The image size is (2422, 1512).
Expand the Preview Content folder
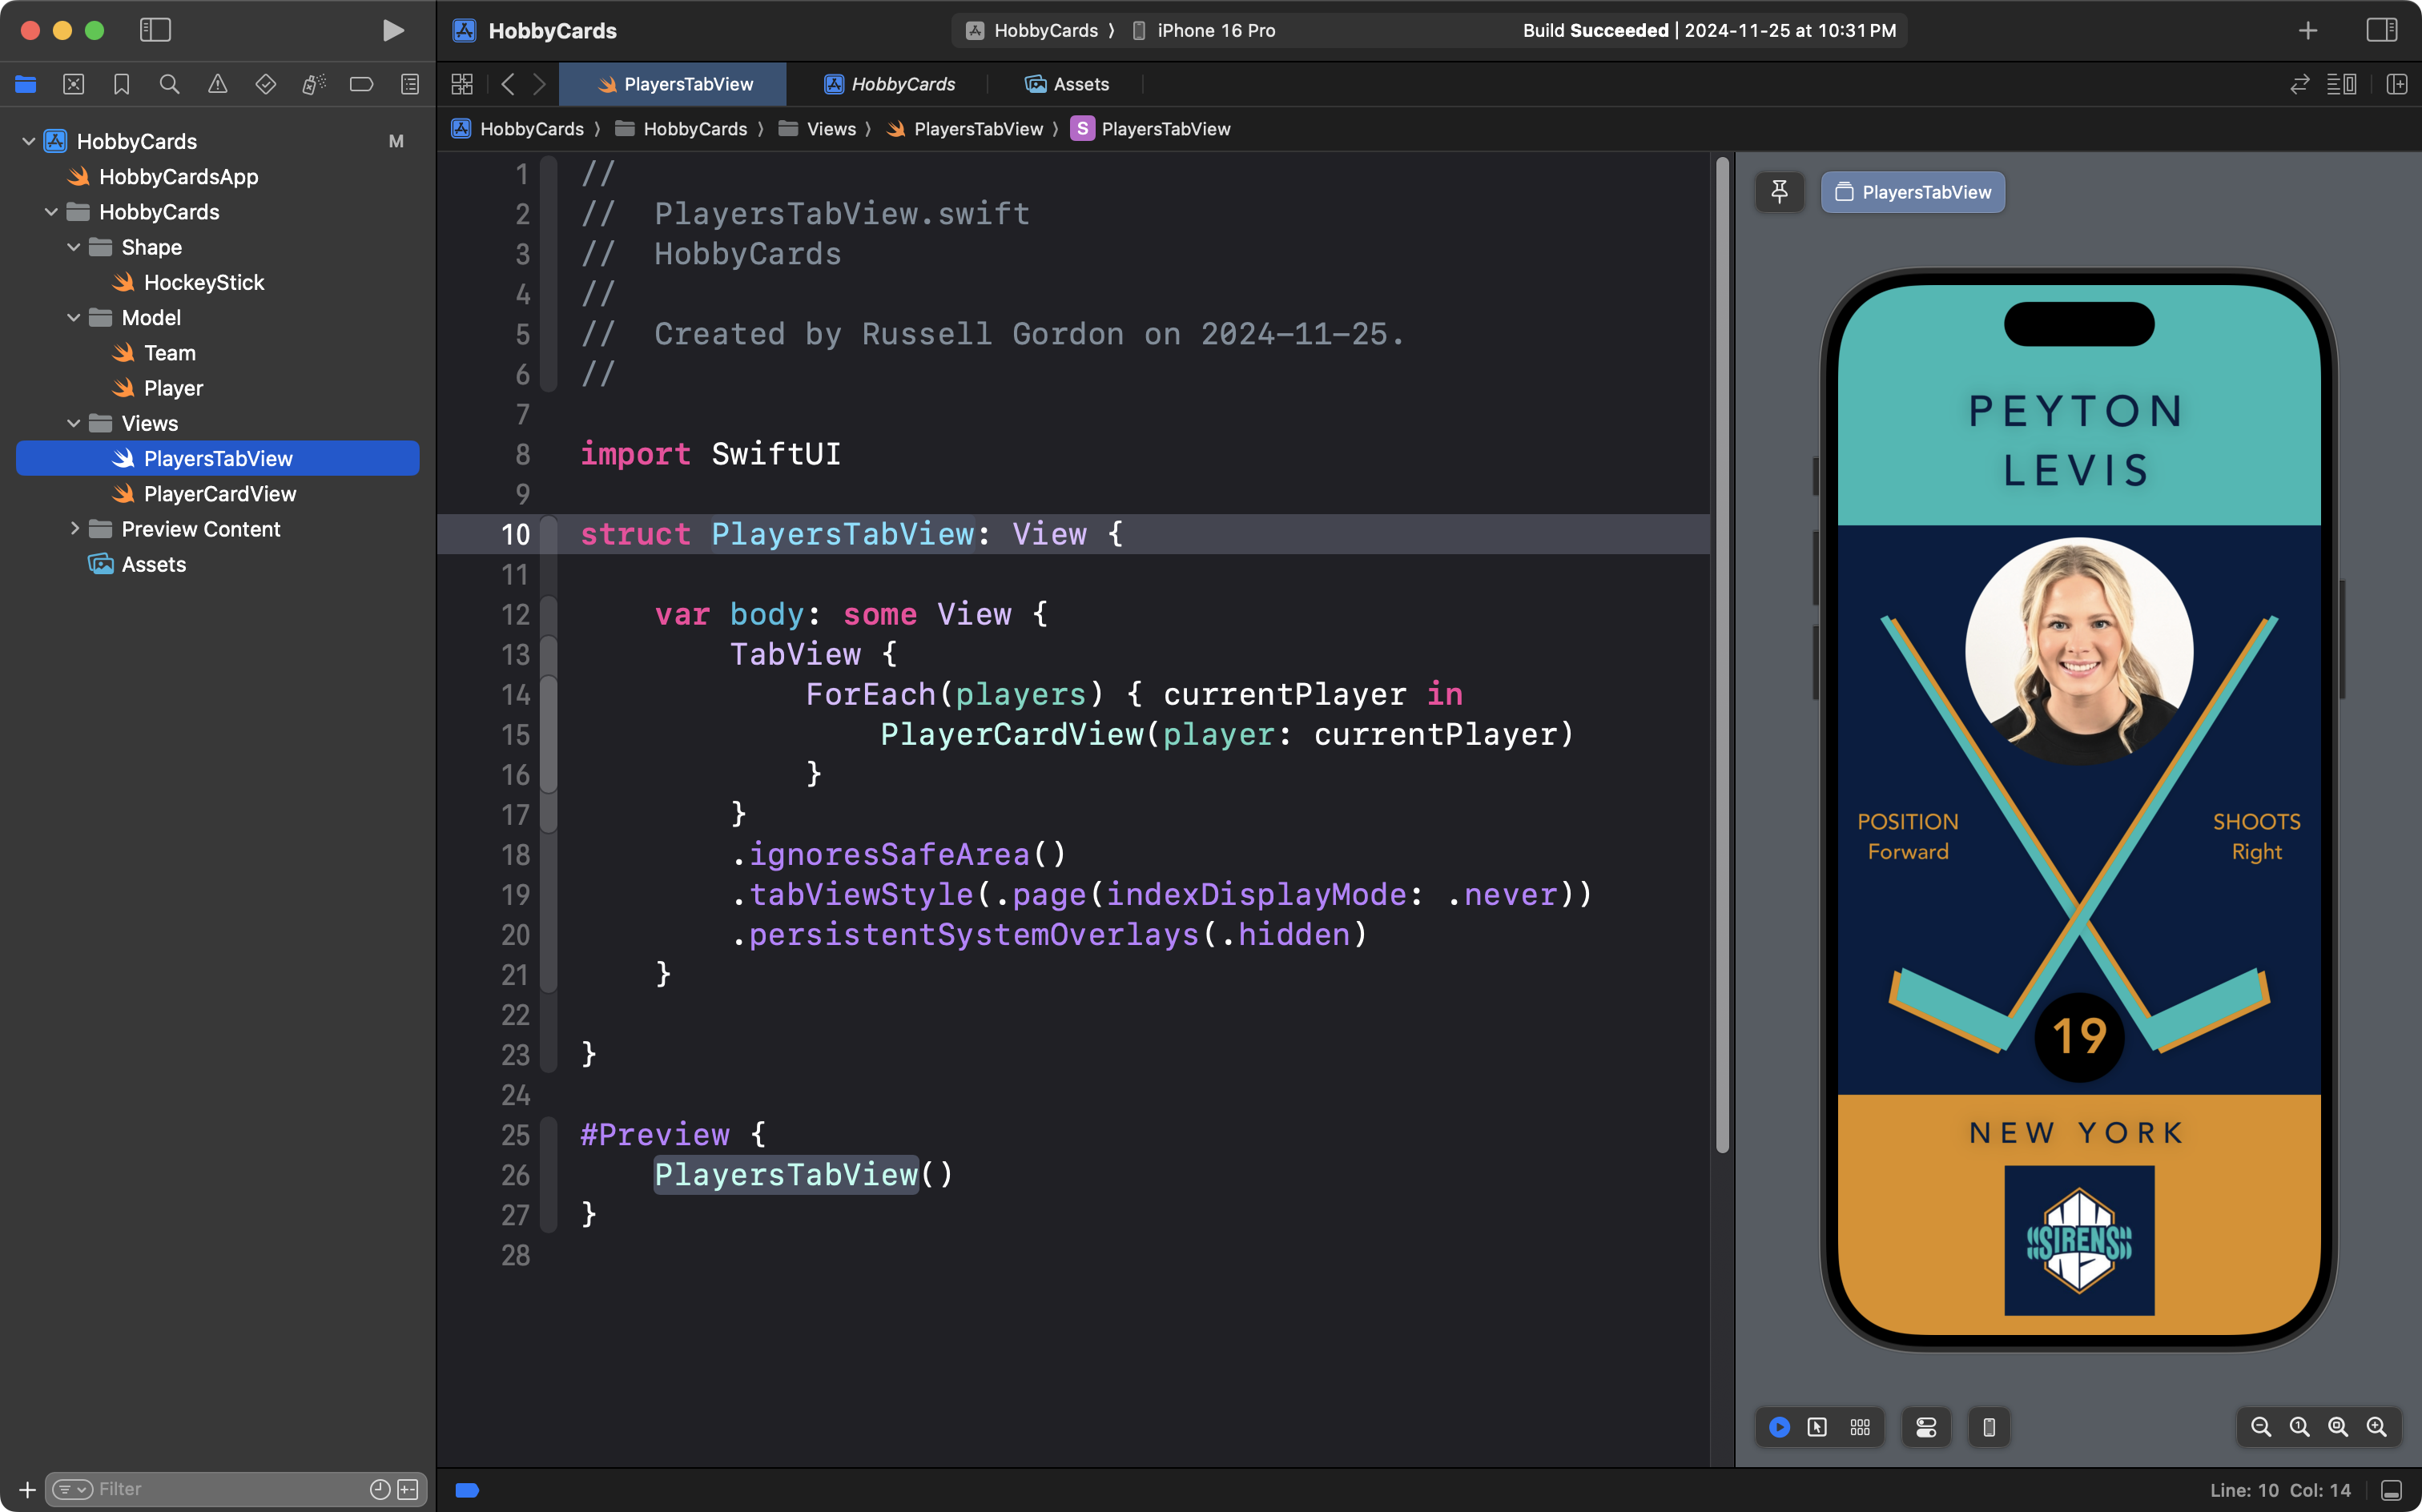click(74, 529)
